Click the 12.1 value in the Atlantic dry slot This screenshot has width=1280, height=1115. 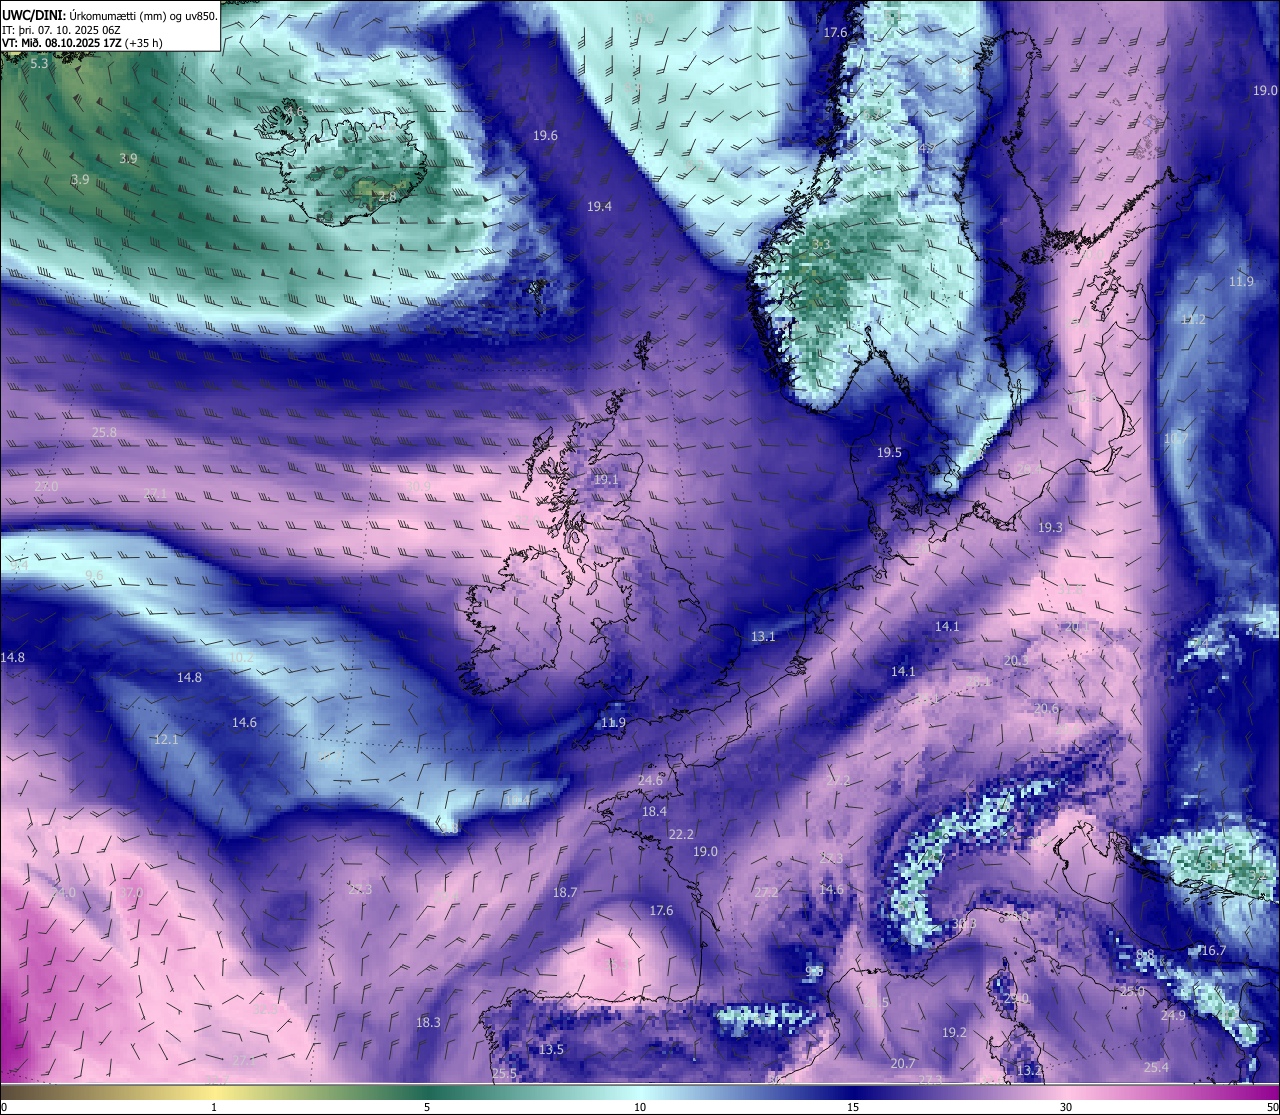[x=166, y=740]
